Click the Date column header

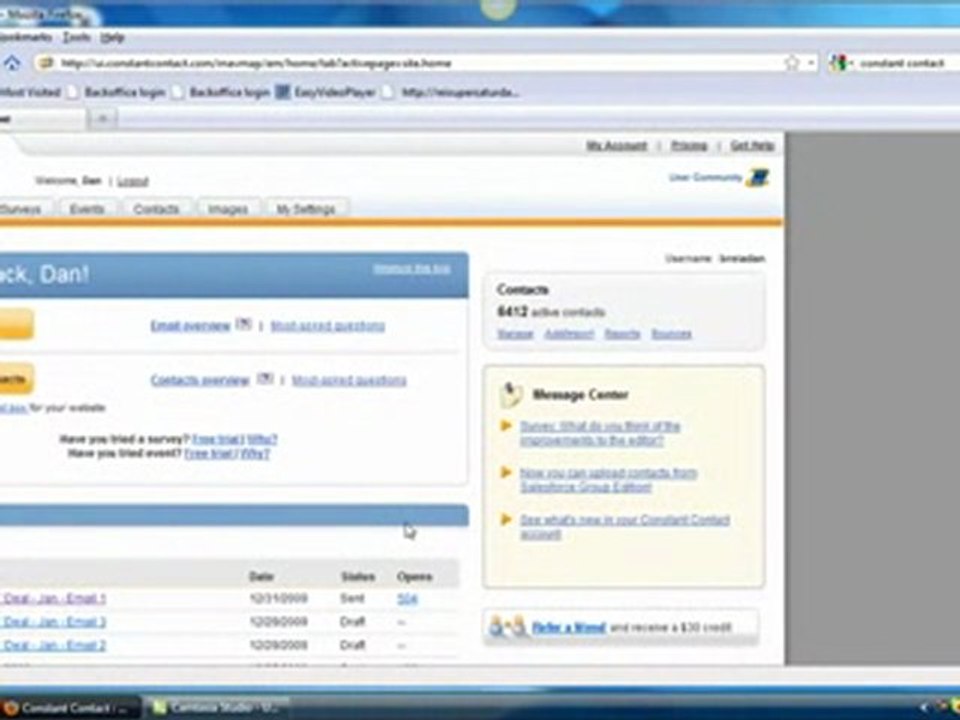pyautogui.click(x=261, y=576)
